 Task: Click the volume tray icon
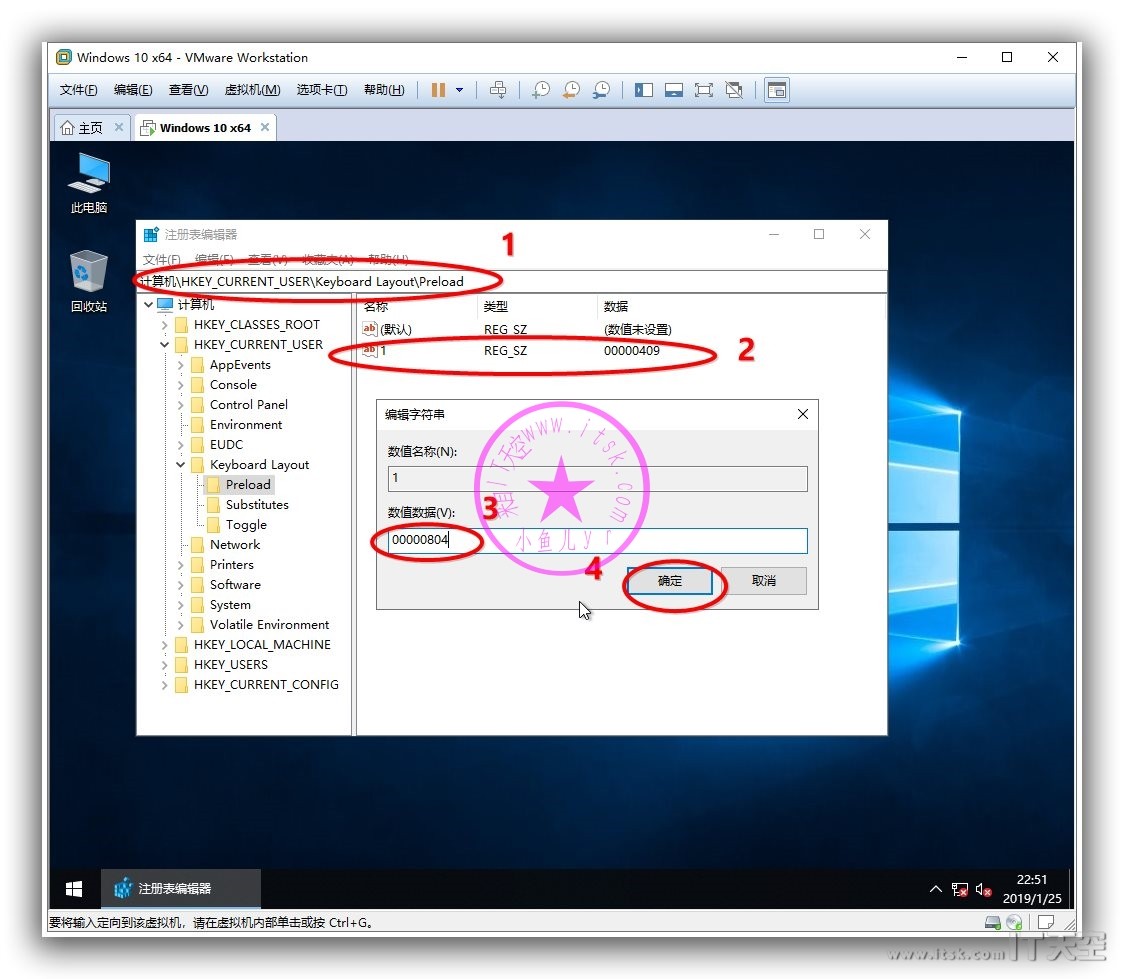click(984, 890)
